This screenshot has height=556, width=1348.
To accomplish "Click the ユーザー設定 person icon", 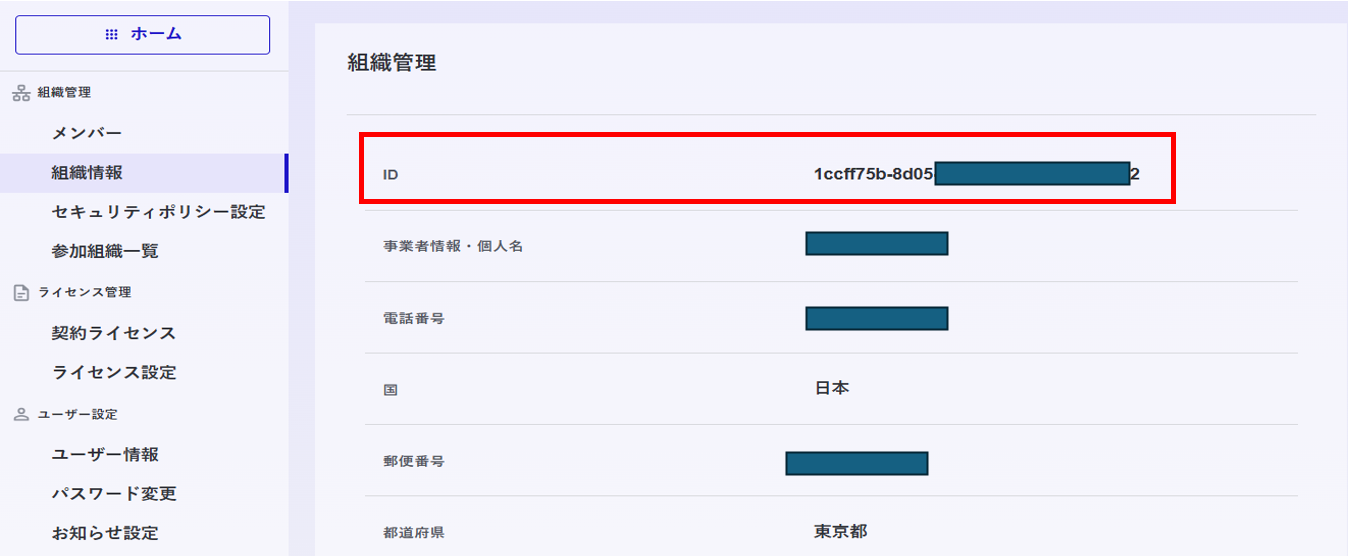I will pyautogui.click(x=21, y=414).
